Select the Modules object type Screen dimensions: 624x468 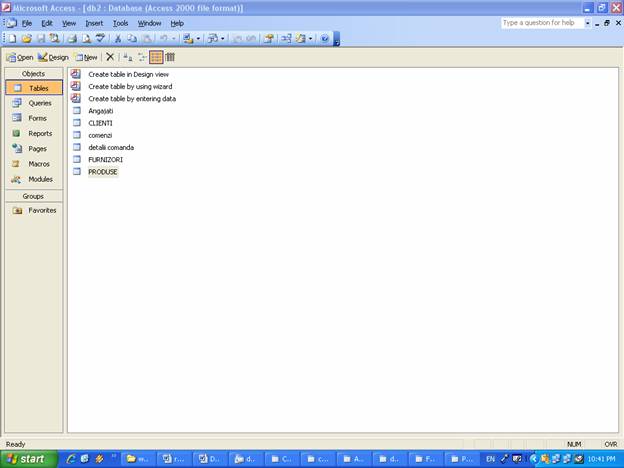(x=34, y=179)
